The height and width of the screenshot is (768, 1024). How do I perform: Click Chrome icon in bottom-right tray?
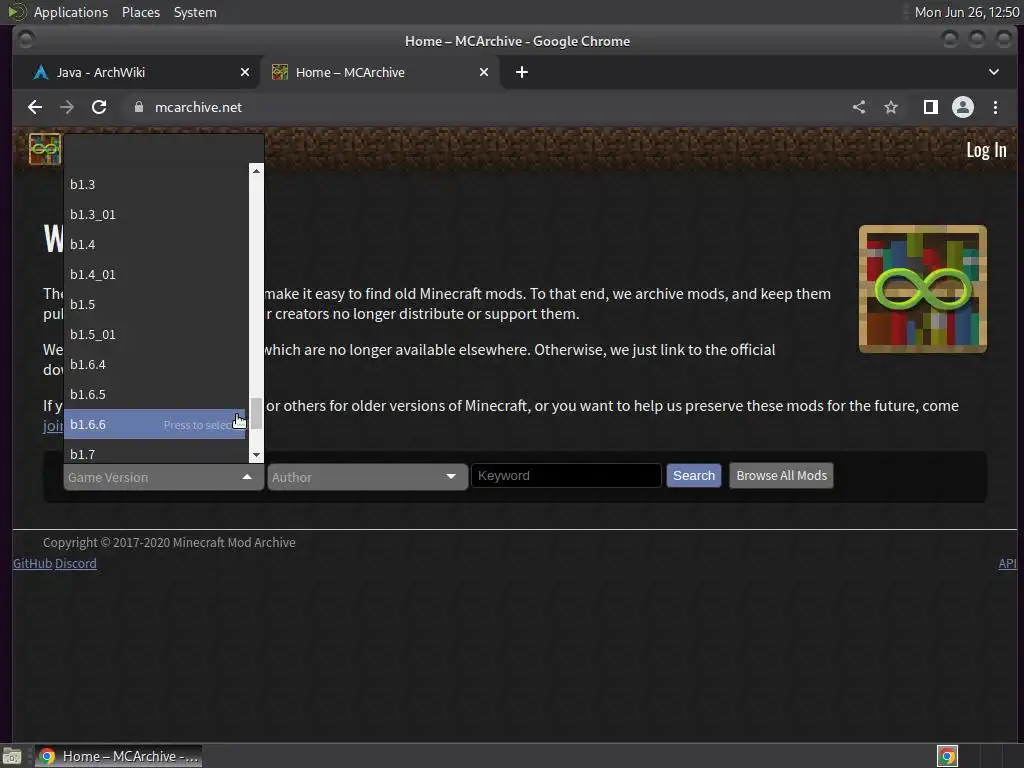(x=947, y=756)
